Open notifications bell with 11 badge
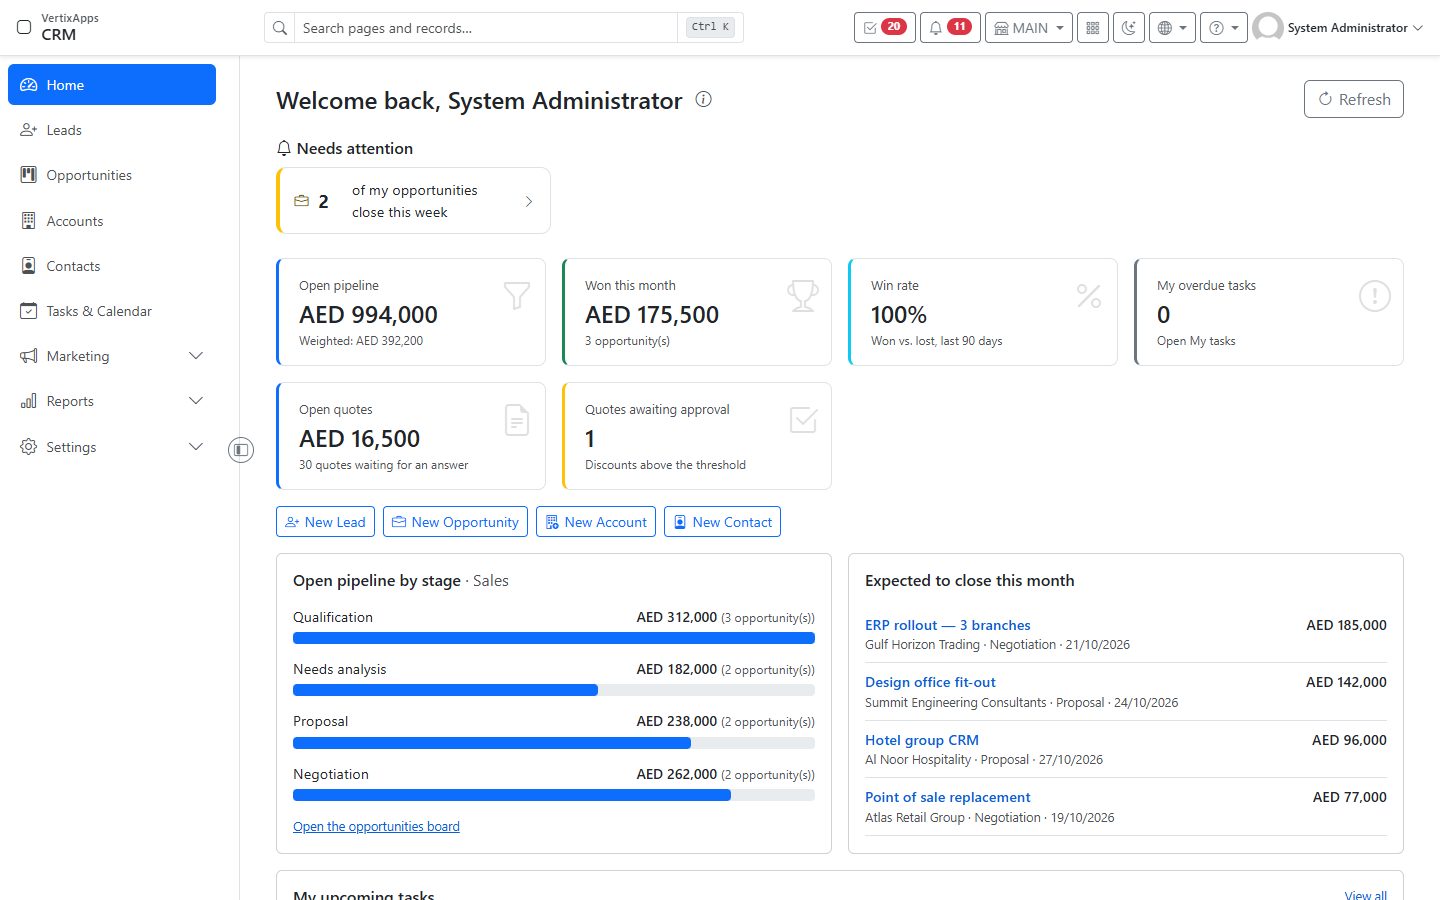The height and width of the screenshot is (900, 1440). point(950,28)
